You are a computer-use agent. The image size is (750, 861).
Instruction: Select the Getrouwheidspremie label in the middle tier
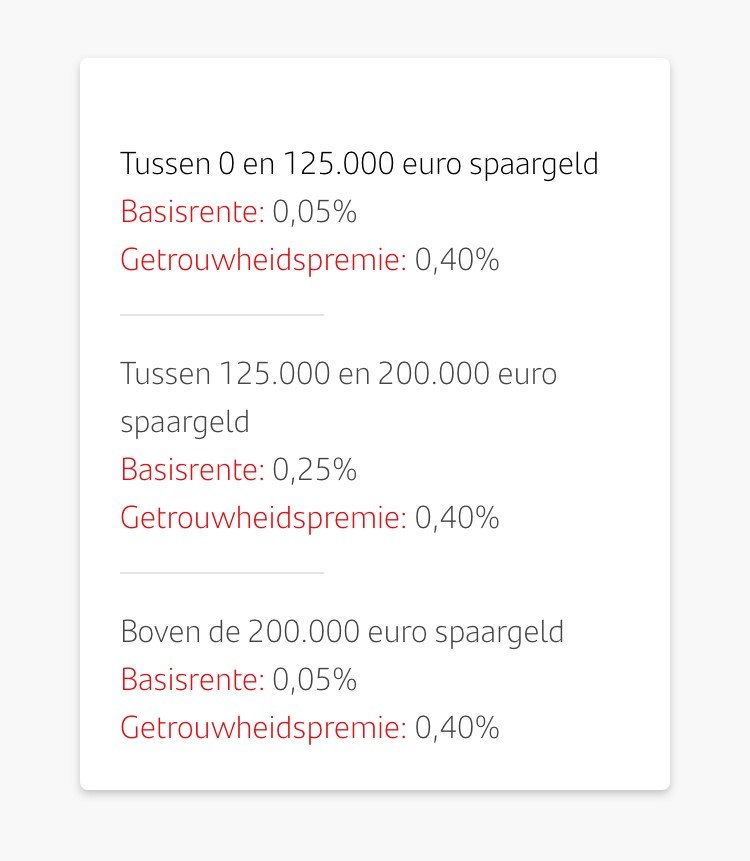pyautogui.click(x=264, y=518)
